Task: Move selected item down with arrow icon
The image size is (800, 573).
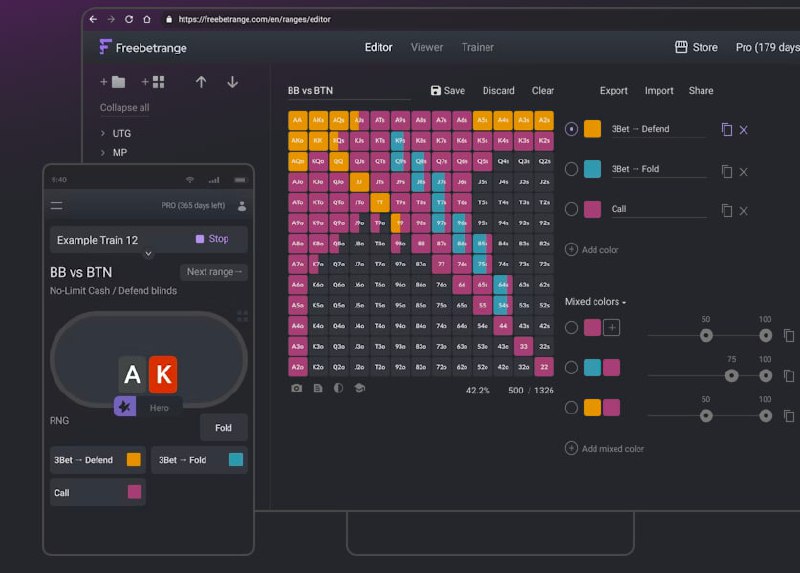Action: coord(233,82)
